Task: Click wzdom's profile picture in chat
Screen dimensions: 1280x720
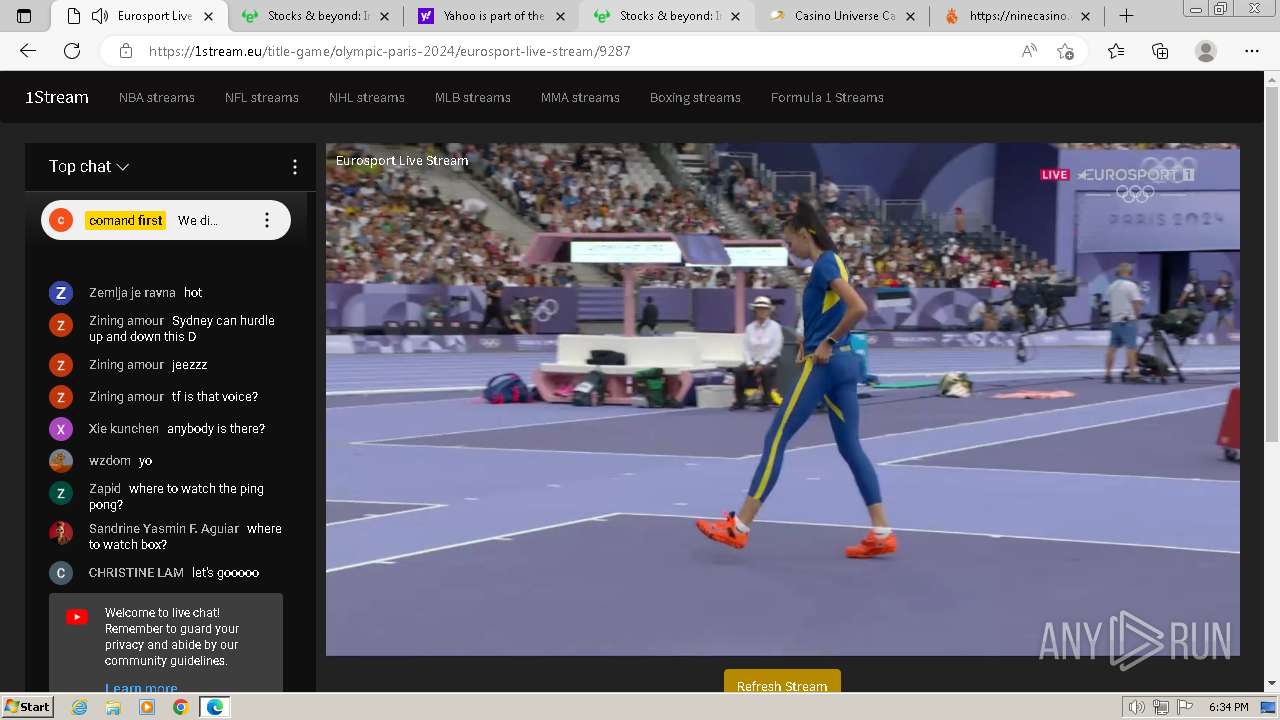Action: [61, 461]
